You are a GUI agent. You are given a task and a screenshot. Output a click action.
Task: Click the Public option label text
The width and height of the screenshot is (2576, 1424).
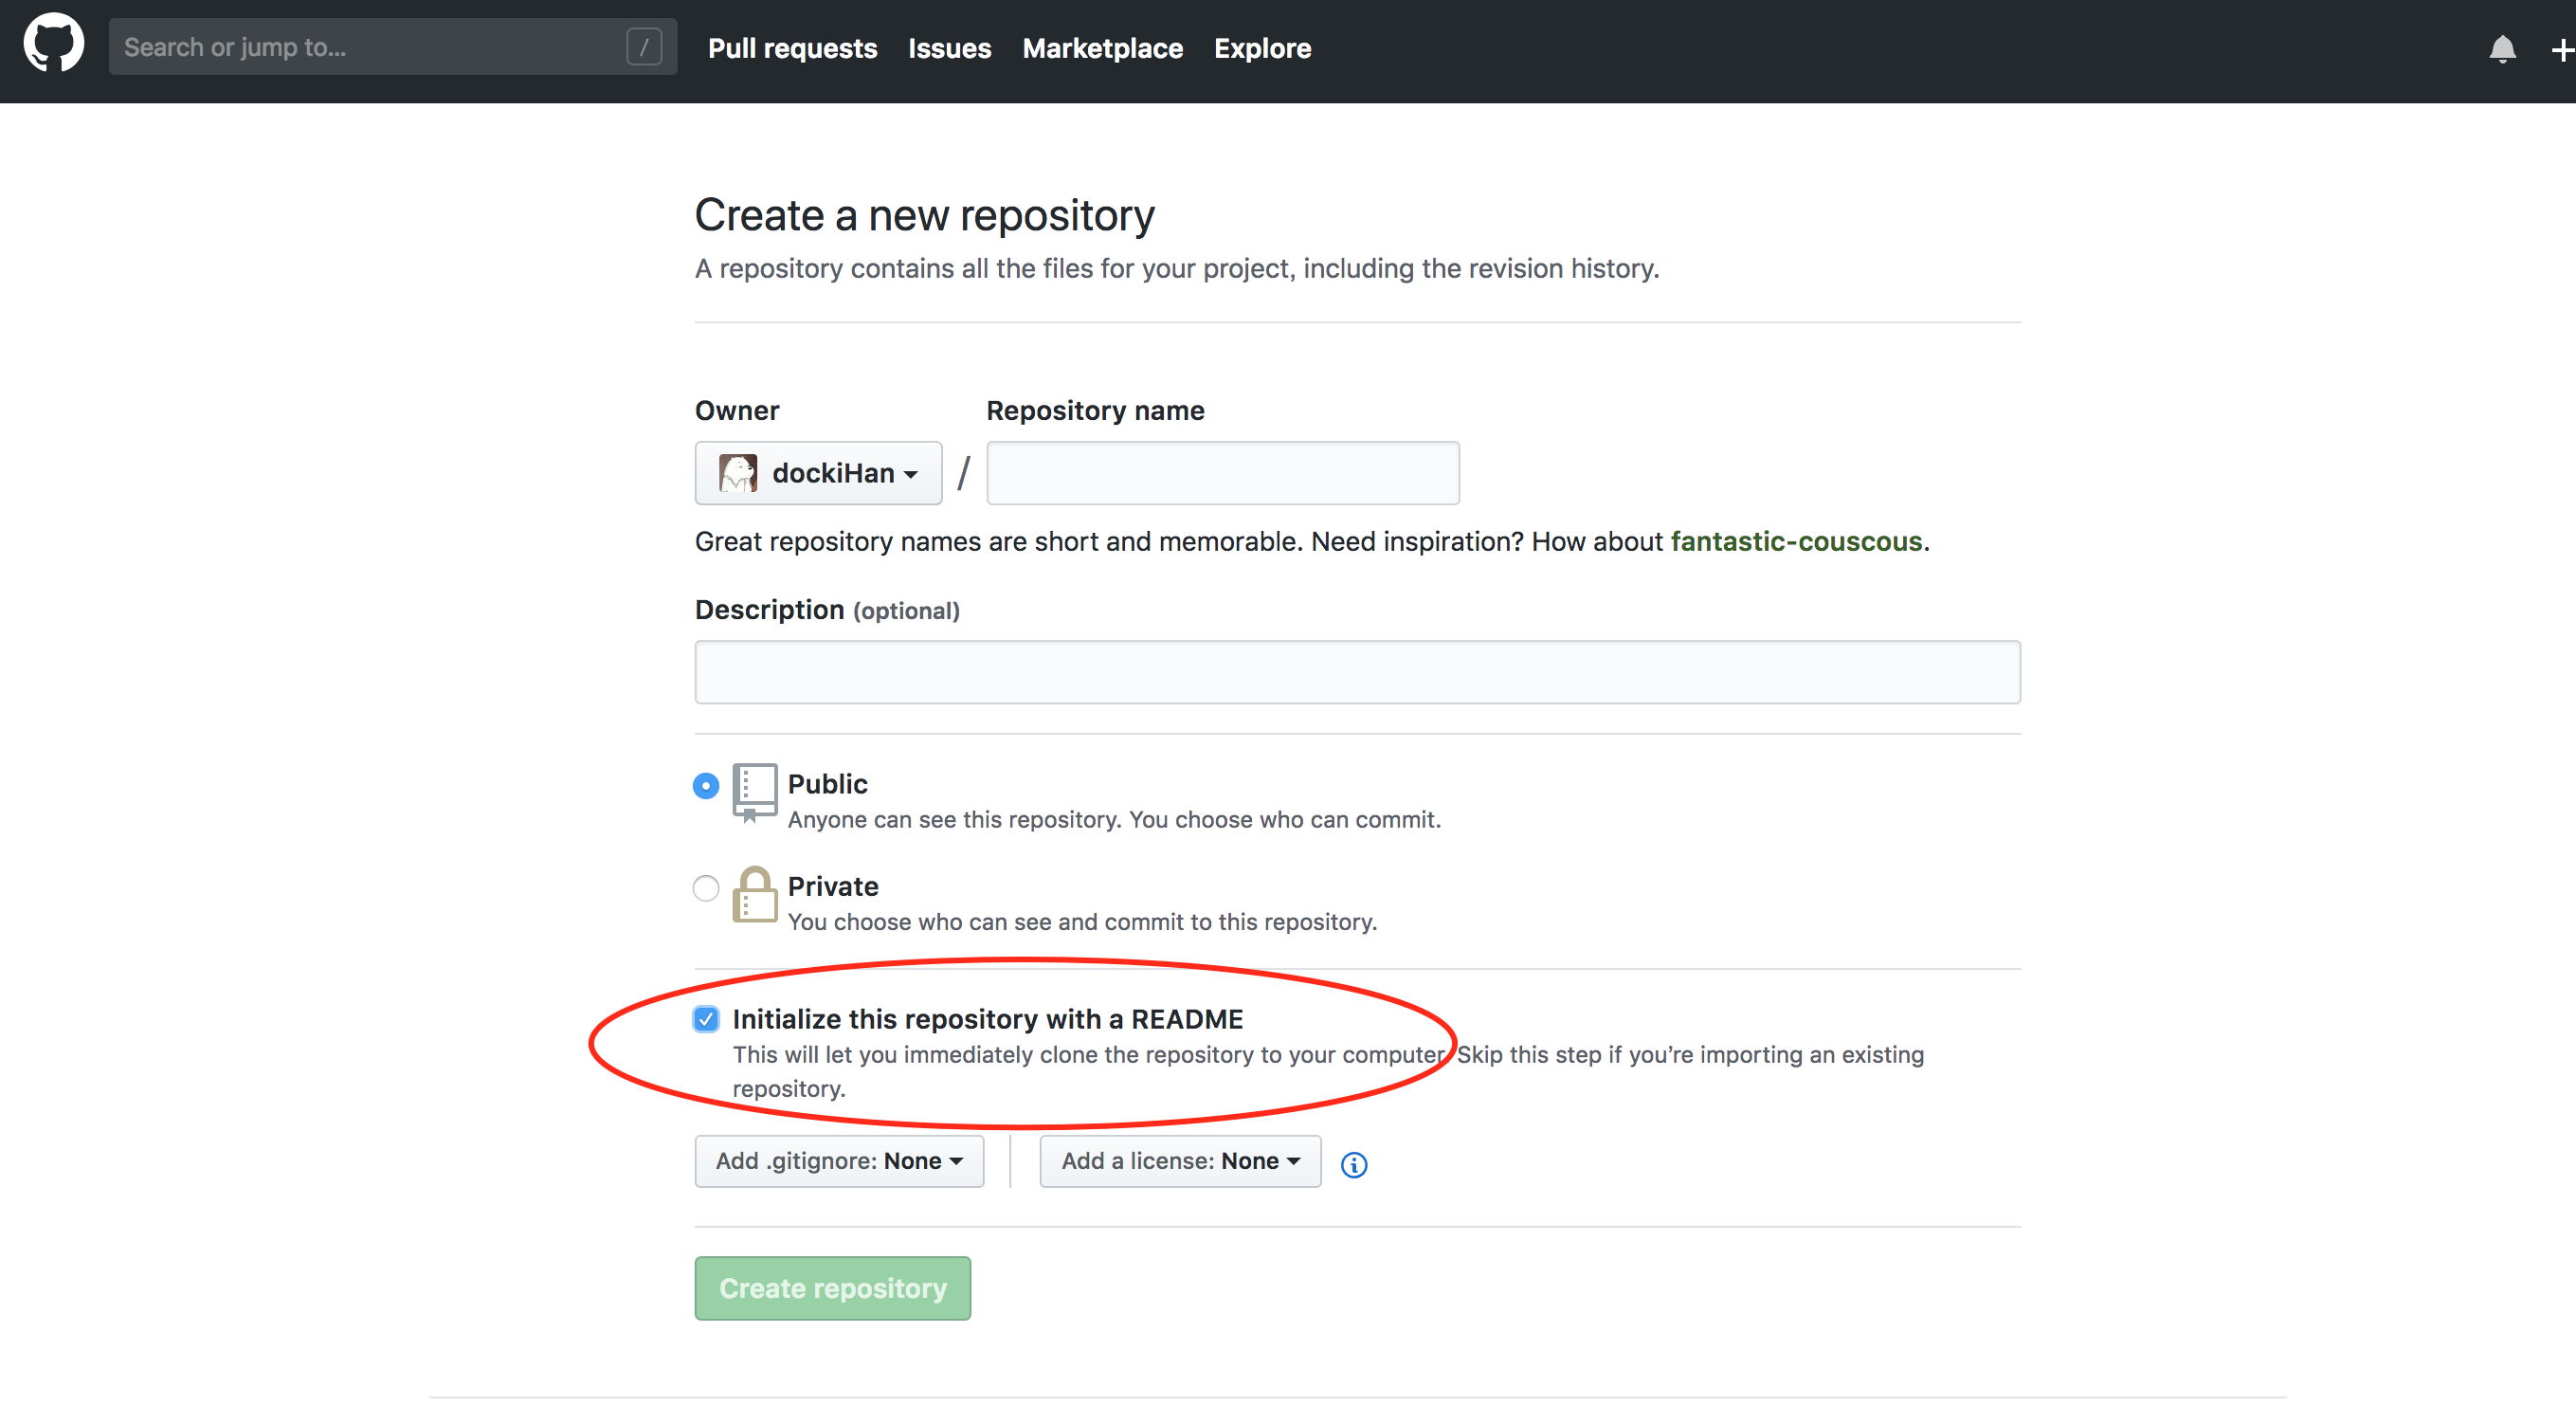pyautogui.click(x=827, y=784)
